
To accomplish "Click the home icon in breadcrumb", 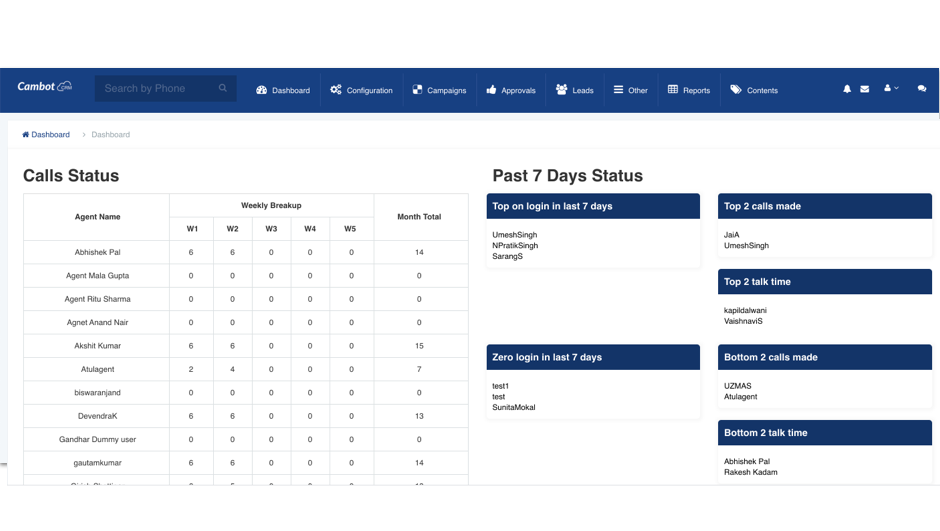I will pyautogui.click(x=26, y=134).
